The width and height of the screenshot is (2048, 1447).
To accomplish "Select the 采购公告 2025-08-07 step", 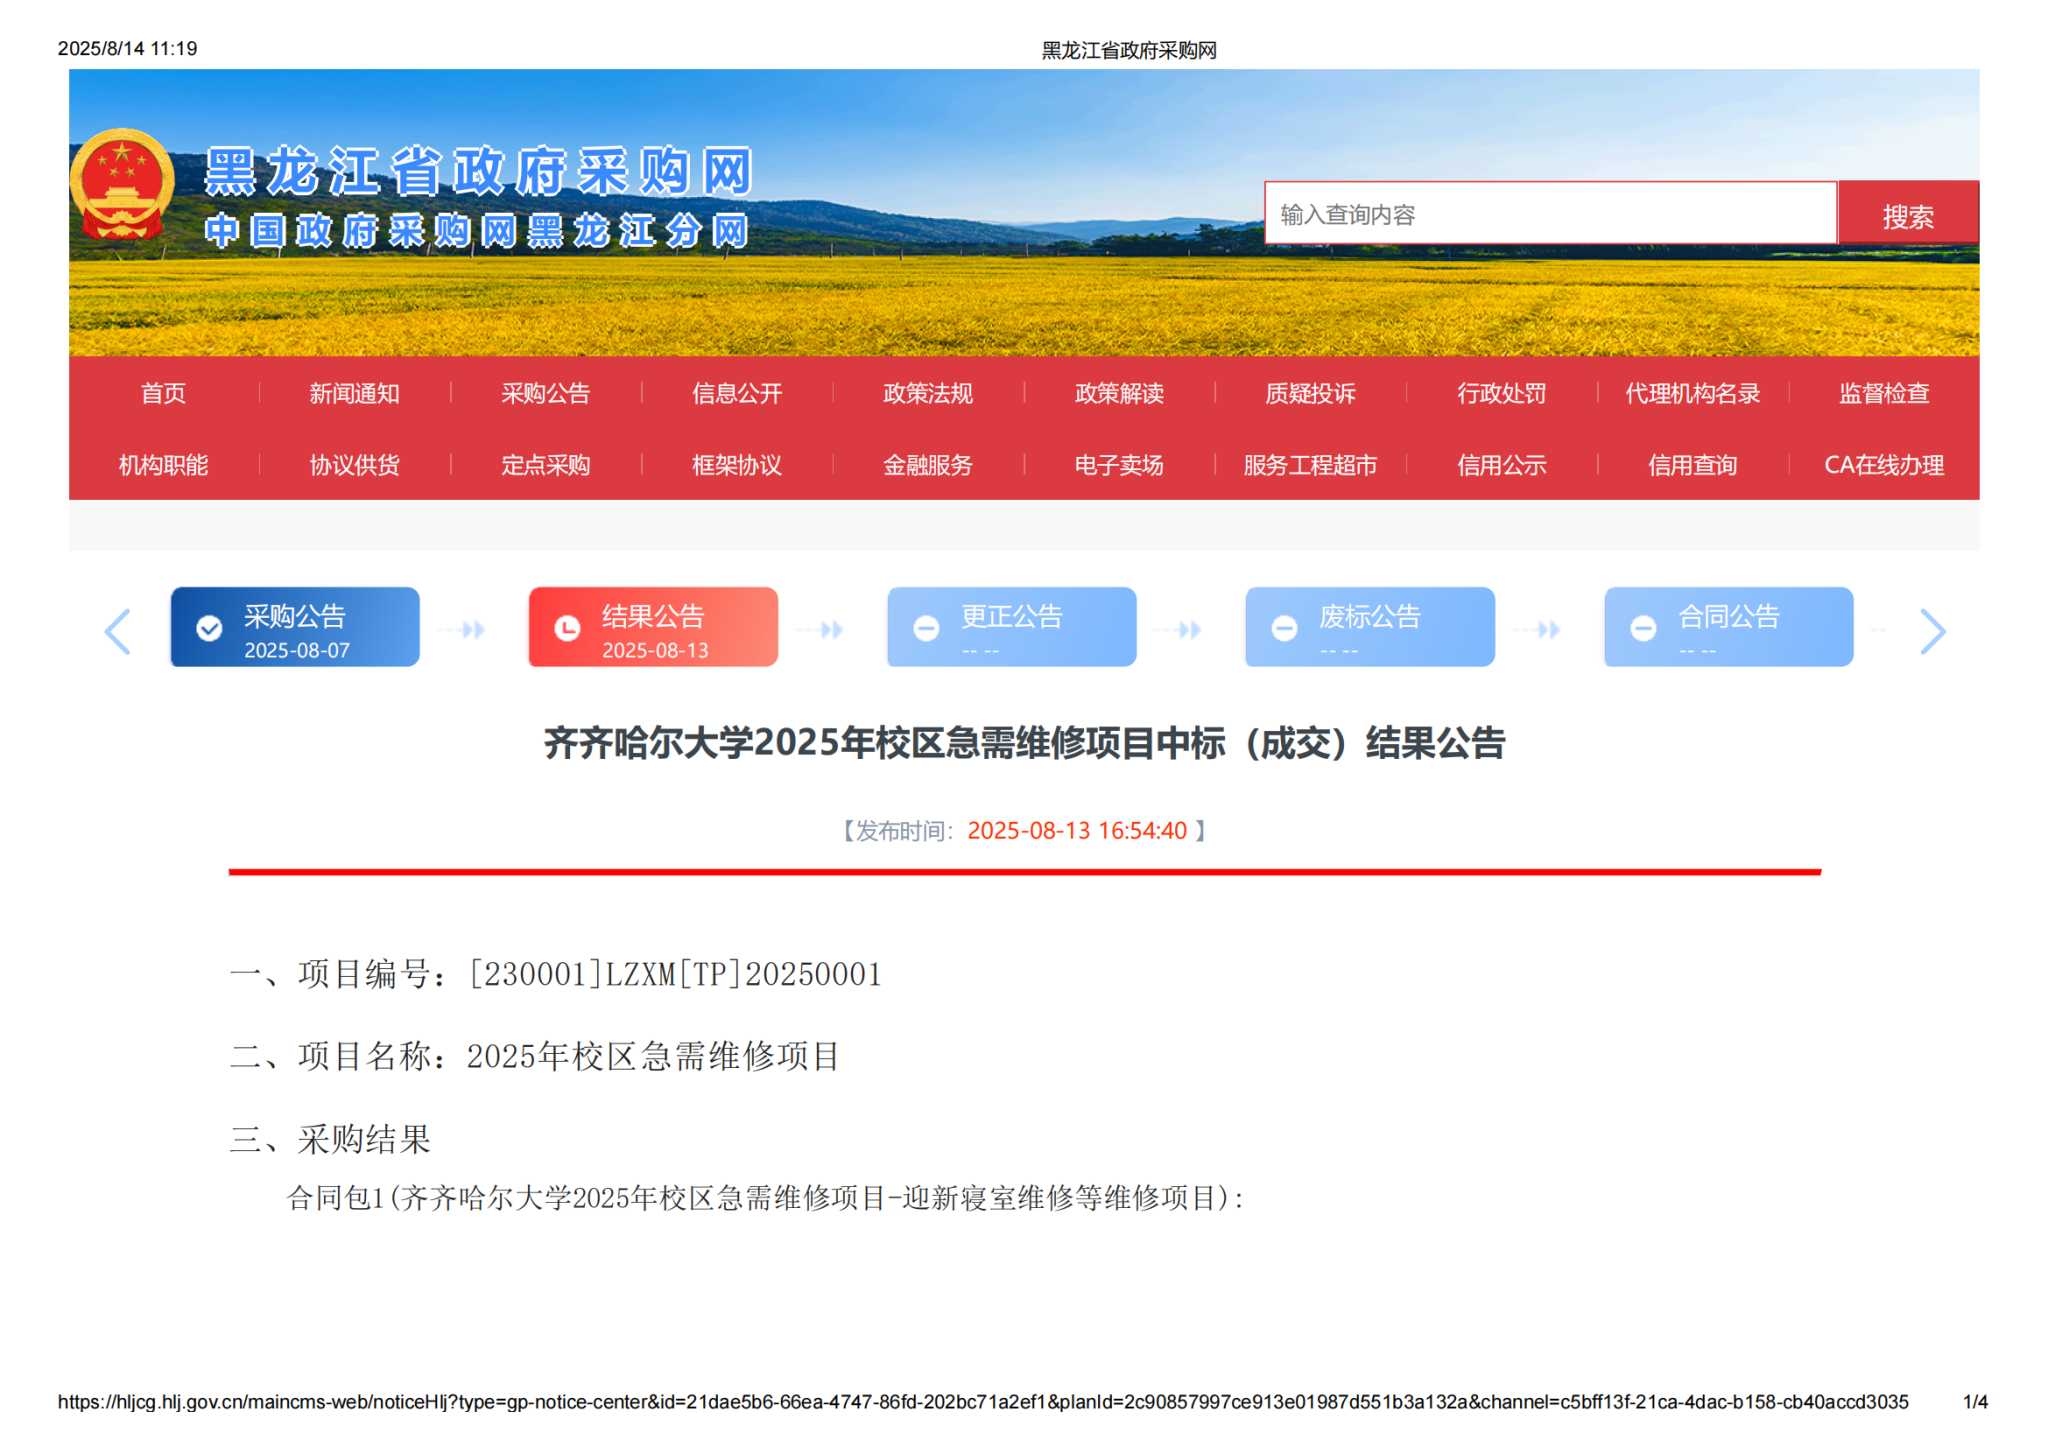I will pos(295,628).
